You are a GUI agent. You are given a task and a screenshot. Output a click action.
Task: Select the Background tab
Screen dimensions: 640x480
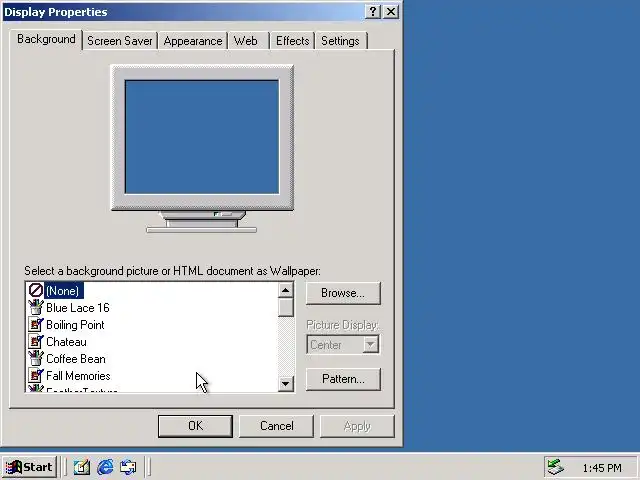pos(46,40)
